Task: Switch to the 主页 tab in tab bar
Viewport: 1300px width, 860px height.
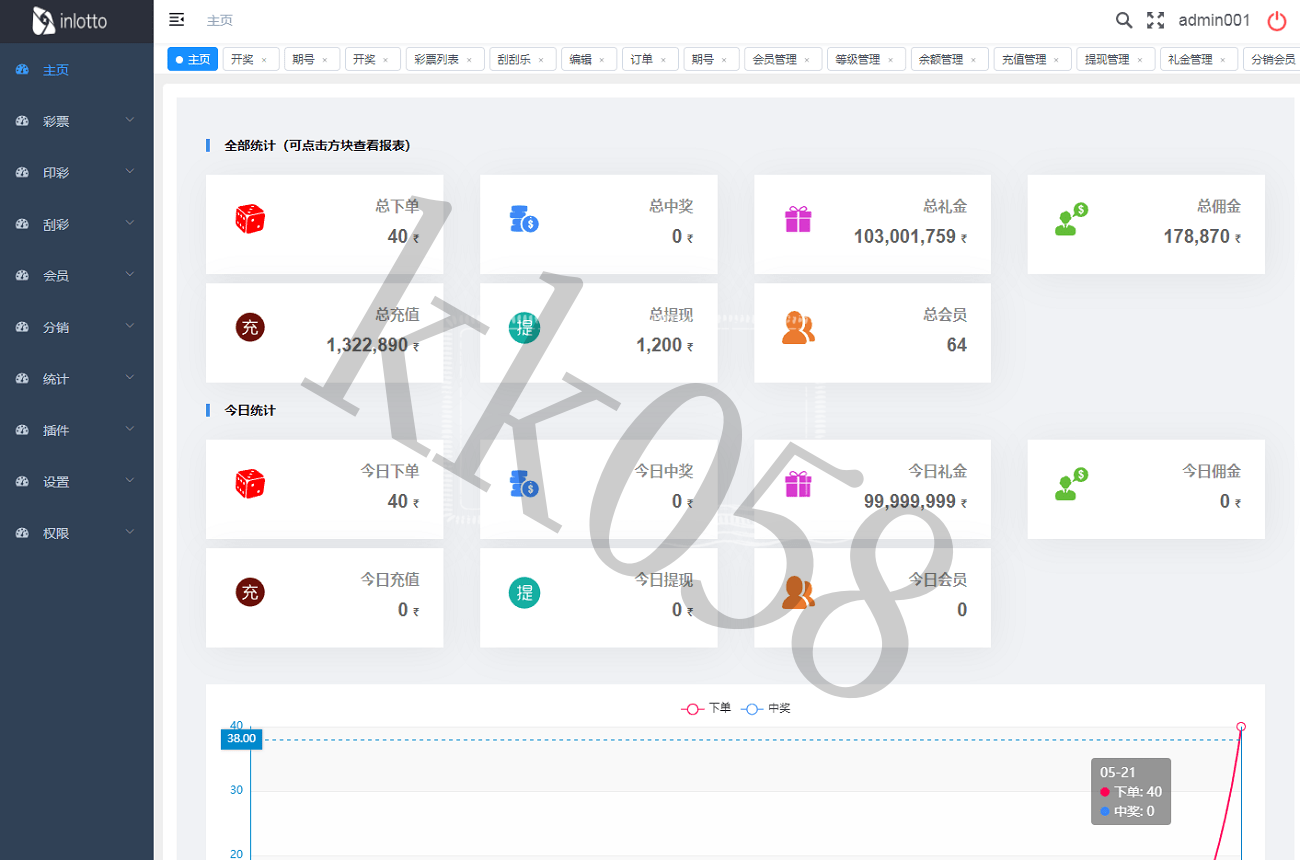Action: [x=193, y=59]
